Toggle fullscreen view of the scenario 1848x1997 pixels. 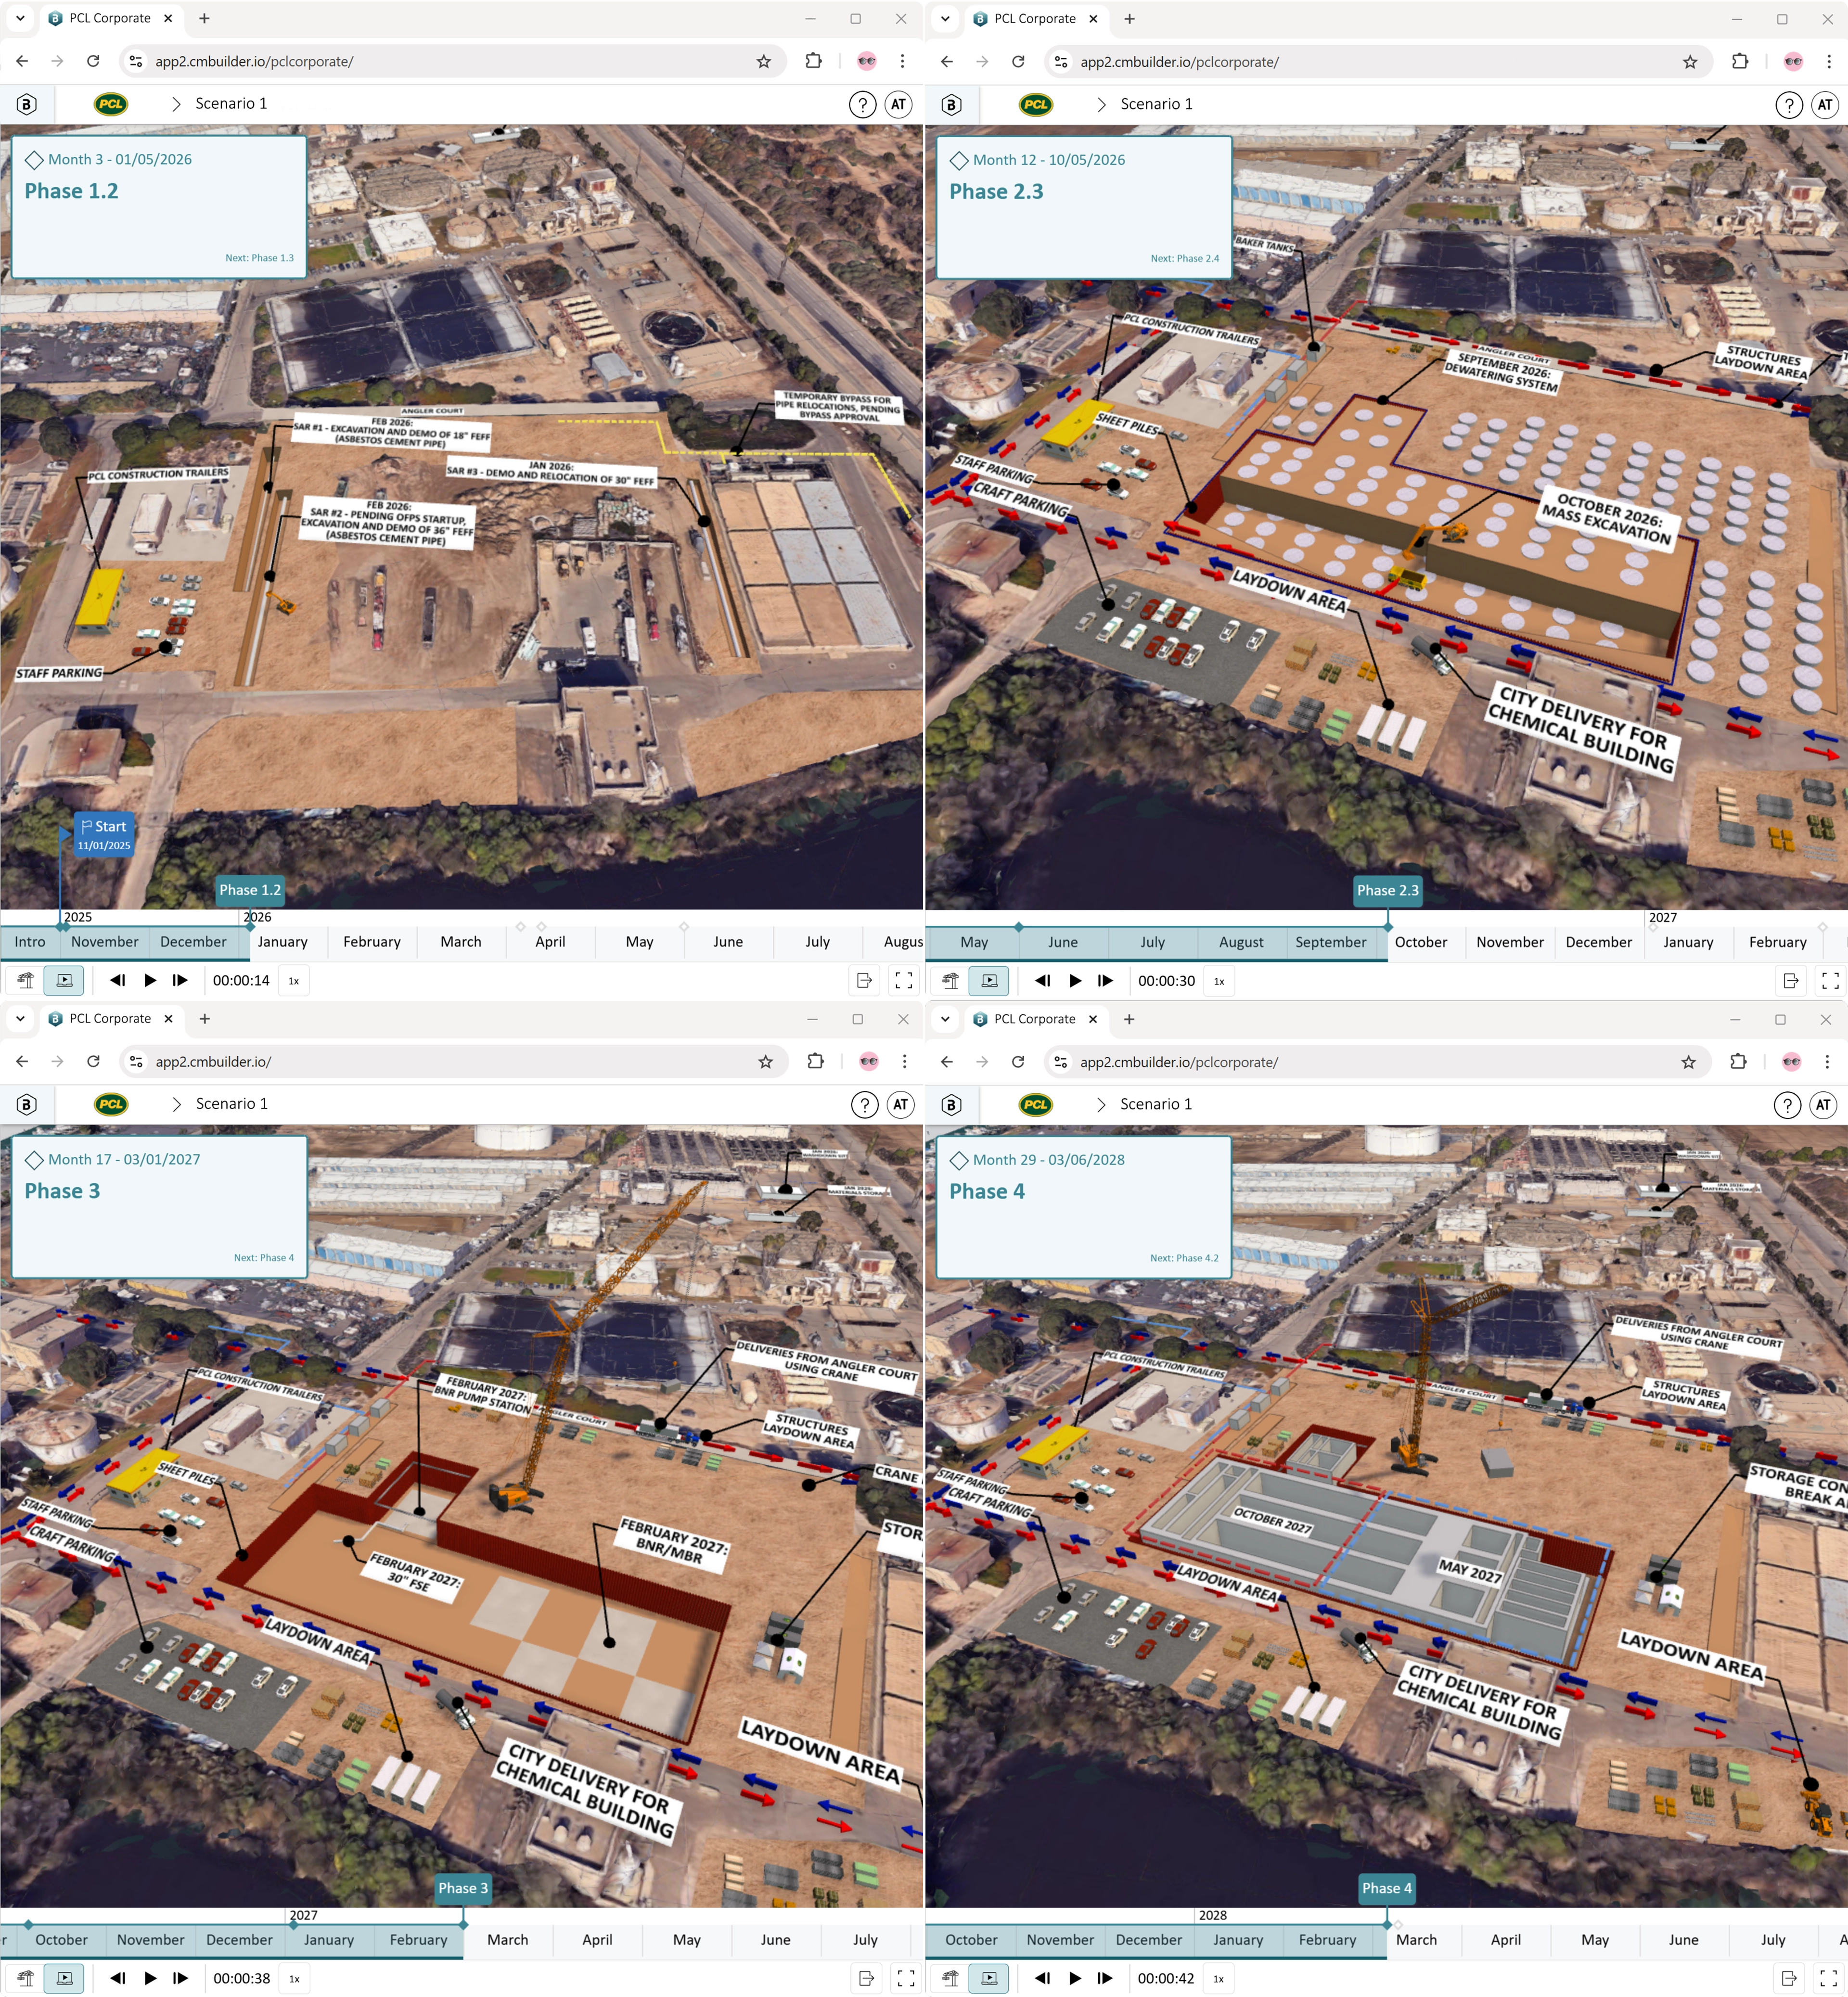click(x=903, y=980)
